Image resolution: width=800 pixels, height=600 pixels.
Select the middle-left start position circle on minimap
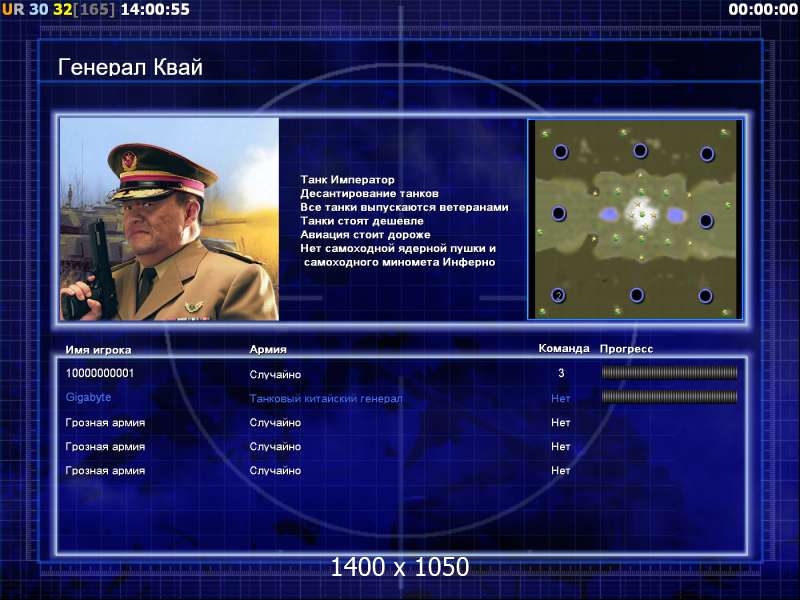(559, 213)
